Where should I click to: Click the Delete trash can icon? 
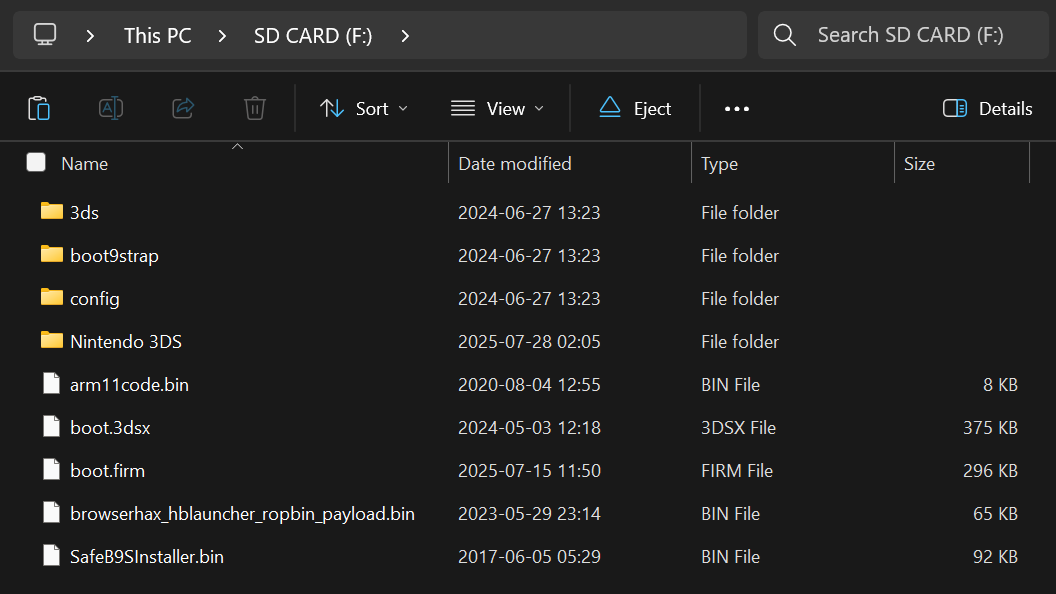coord(255,108)
